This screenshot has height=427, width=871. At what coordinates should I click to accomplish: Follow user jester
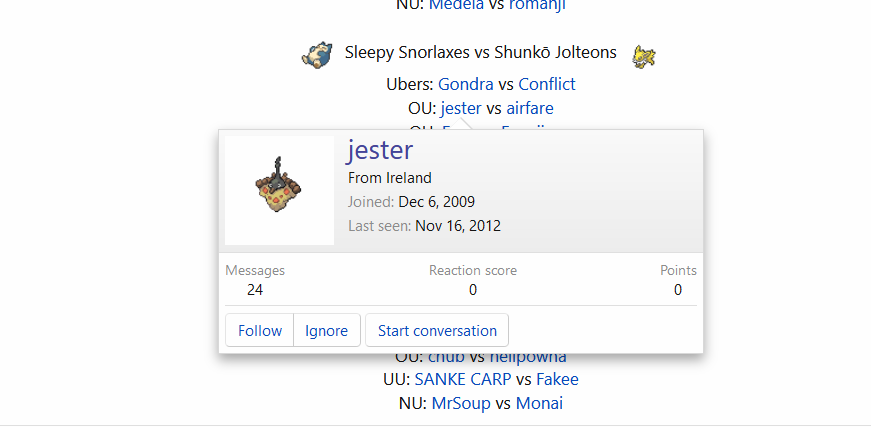(x=260, y=330)
